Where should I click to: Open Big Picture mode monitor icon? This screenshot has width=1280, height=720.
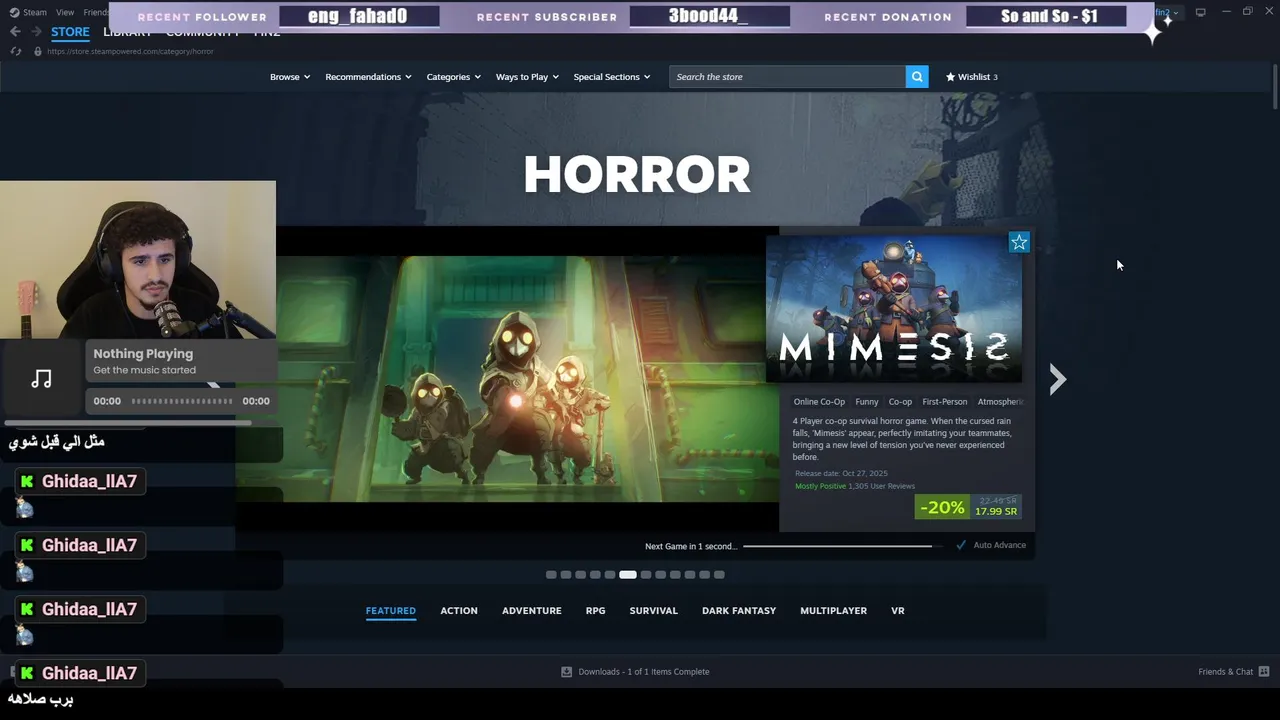click(x=1200, y=12)
